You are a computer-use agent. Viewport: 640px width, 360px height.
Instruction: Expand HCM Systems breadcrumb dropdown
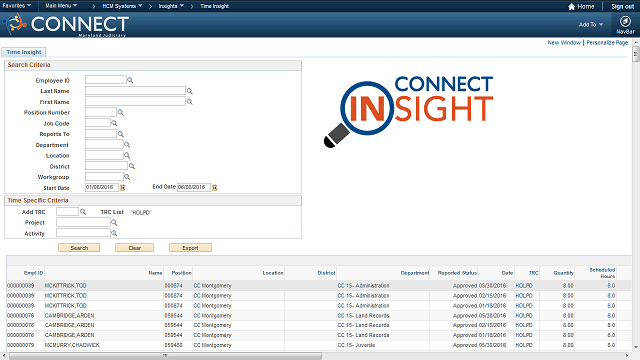122,6
